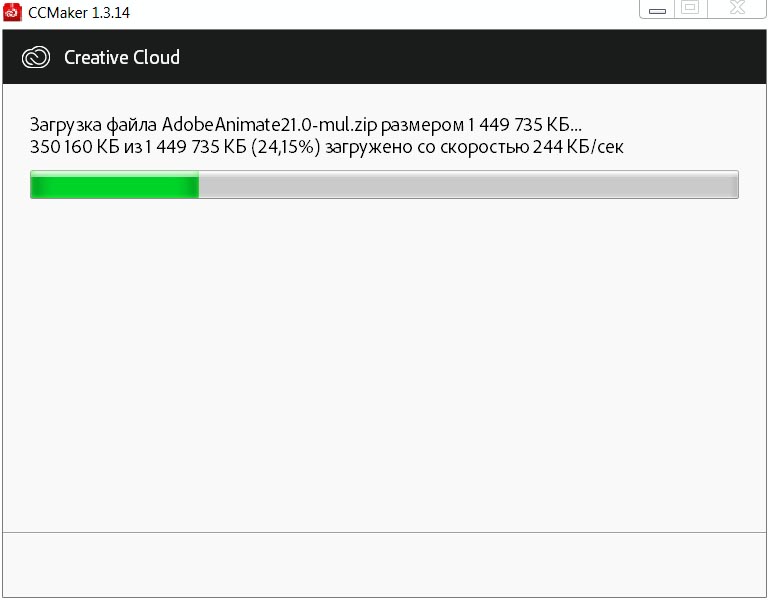Viewport: 769px width, 600px height.
Task: Click the AdobeAnimate21.0-mul.zip file name text
Action: pos(269,125)
